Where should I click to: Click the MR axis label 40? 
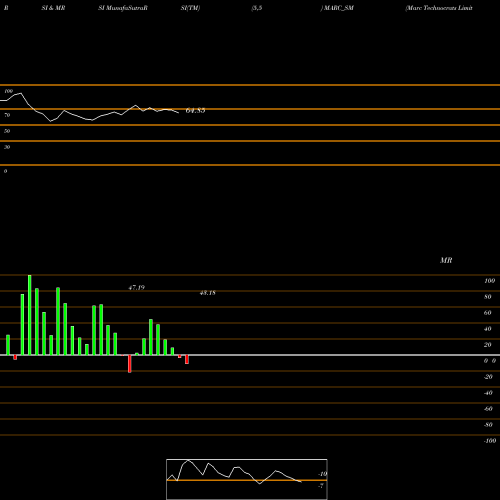pyautogui.click(x=488, y=329)
